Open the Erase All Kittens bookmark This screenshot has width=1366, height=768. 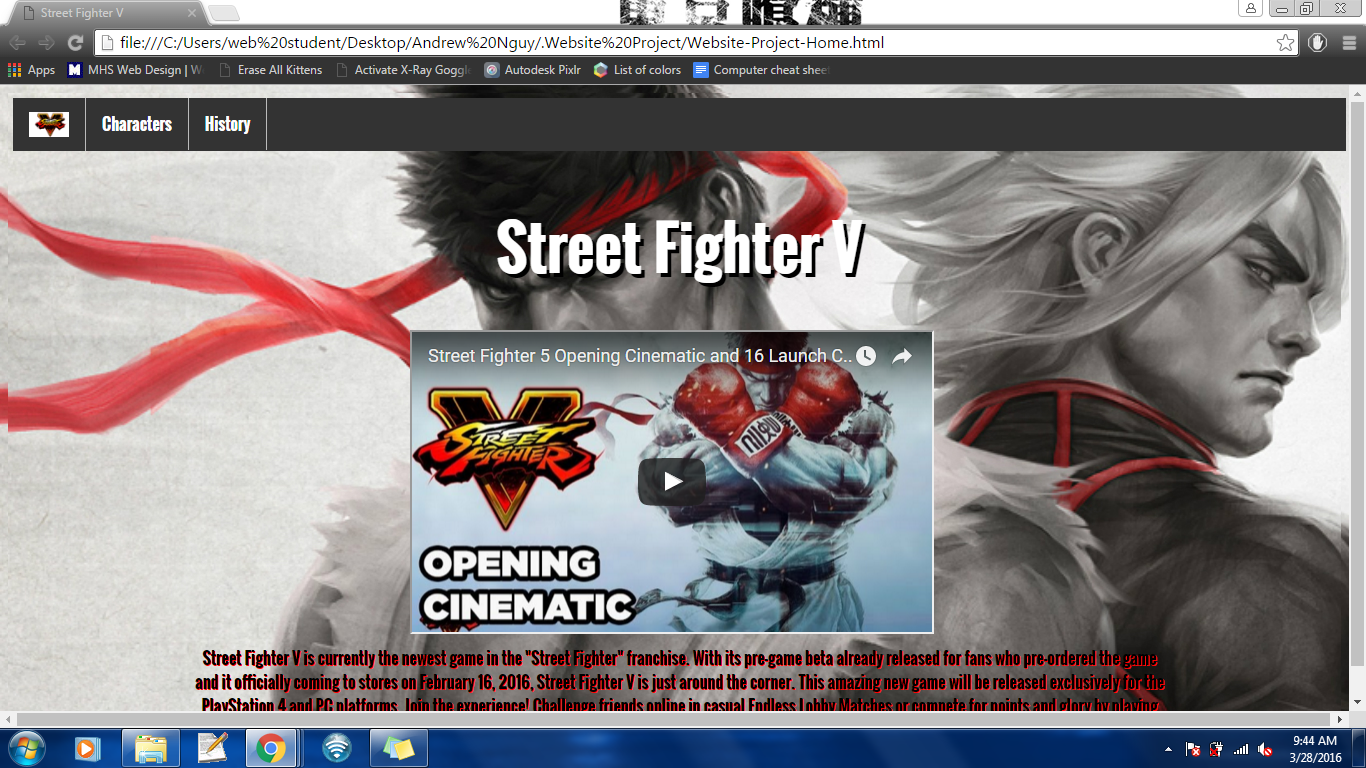pyautogui.click(x=270, y=70)
